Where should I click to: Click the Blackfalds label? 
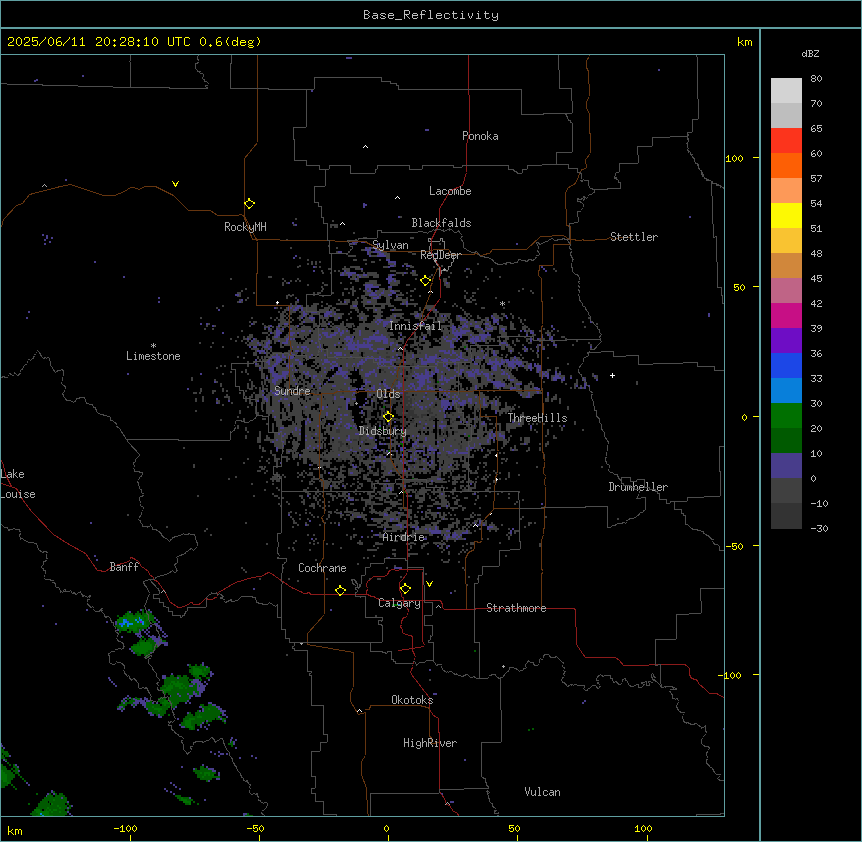pos(441,223)
